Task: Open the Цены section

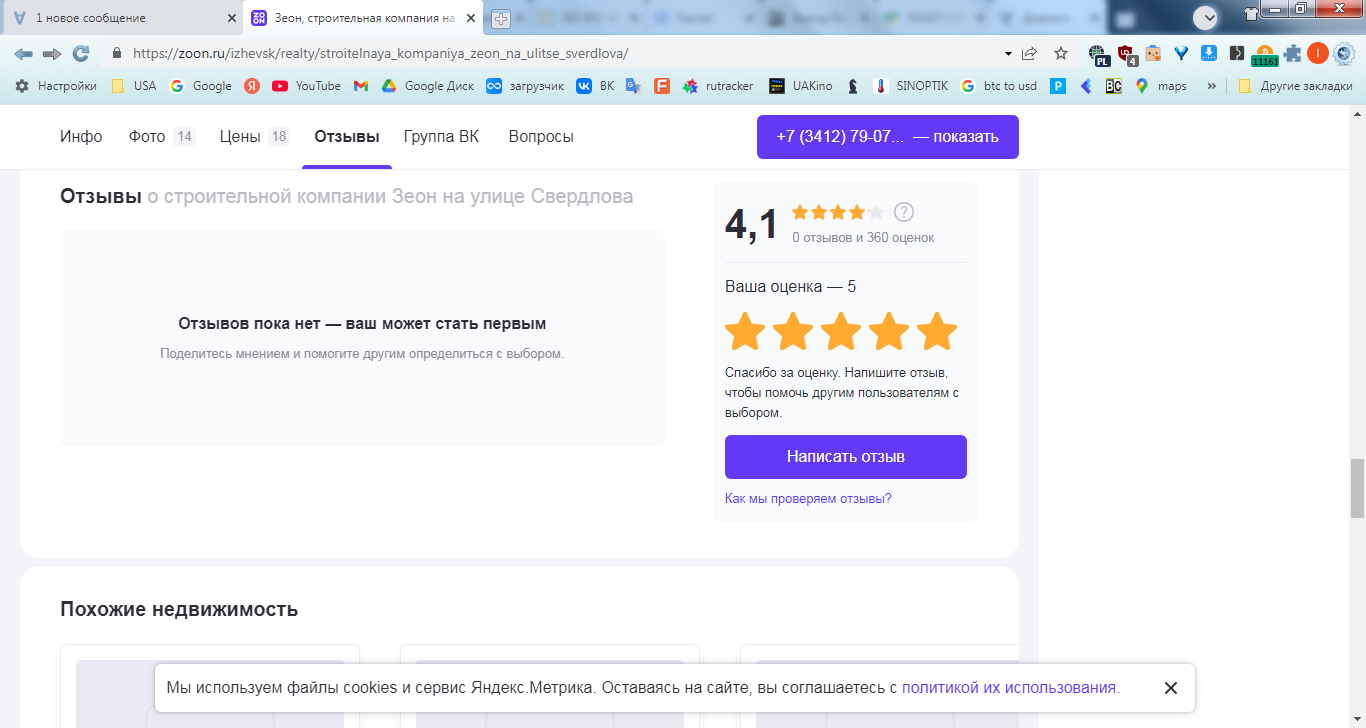Action: tap(255, 137)
